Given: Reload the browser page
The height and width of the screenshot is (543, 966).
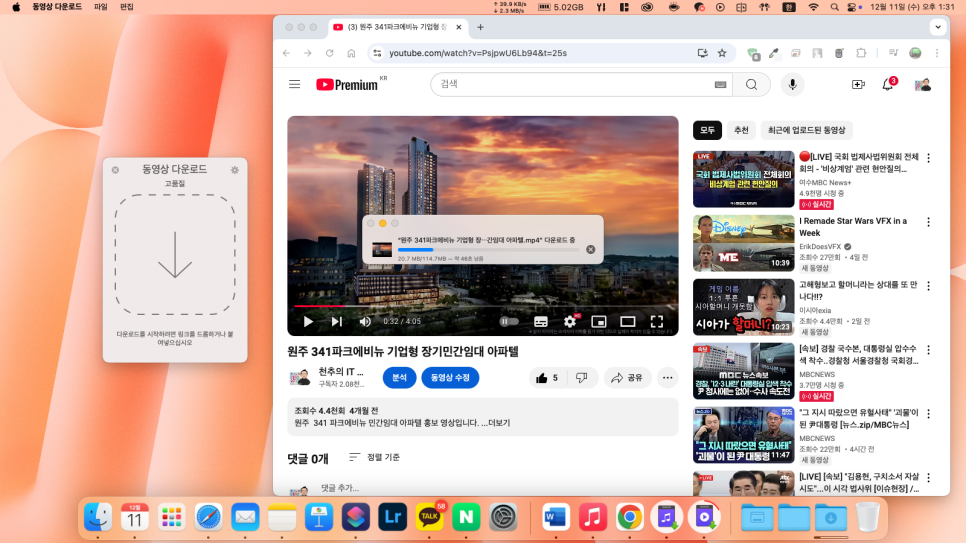Looking at the screenshot, I should pos(330,53).
